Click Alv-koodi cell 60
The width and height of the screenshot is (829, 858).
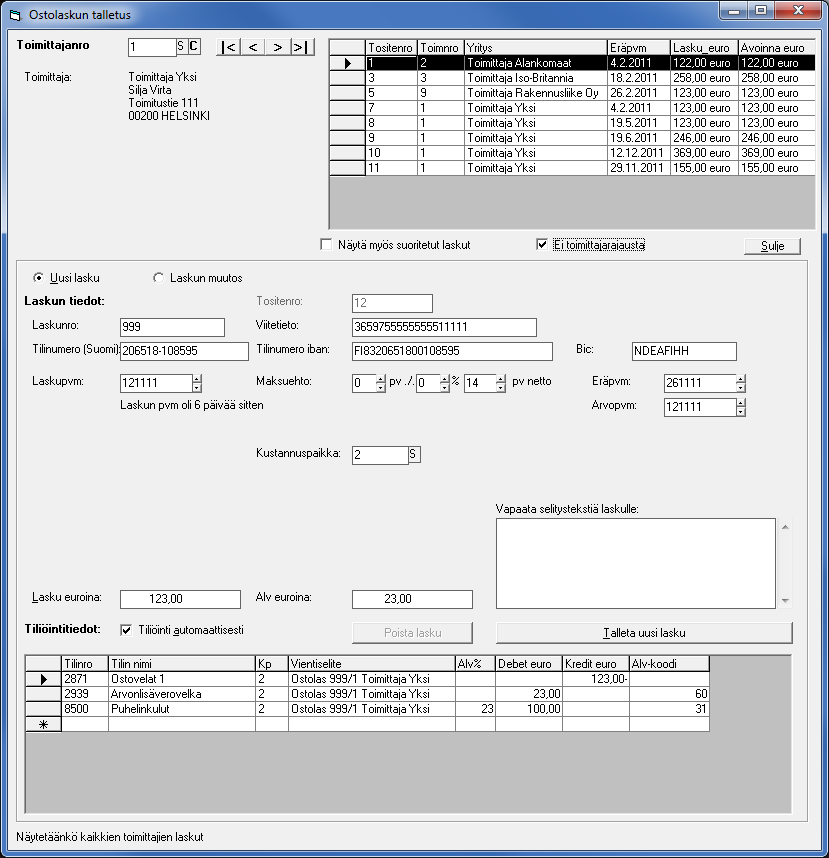point(669,694)
